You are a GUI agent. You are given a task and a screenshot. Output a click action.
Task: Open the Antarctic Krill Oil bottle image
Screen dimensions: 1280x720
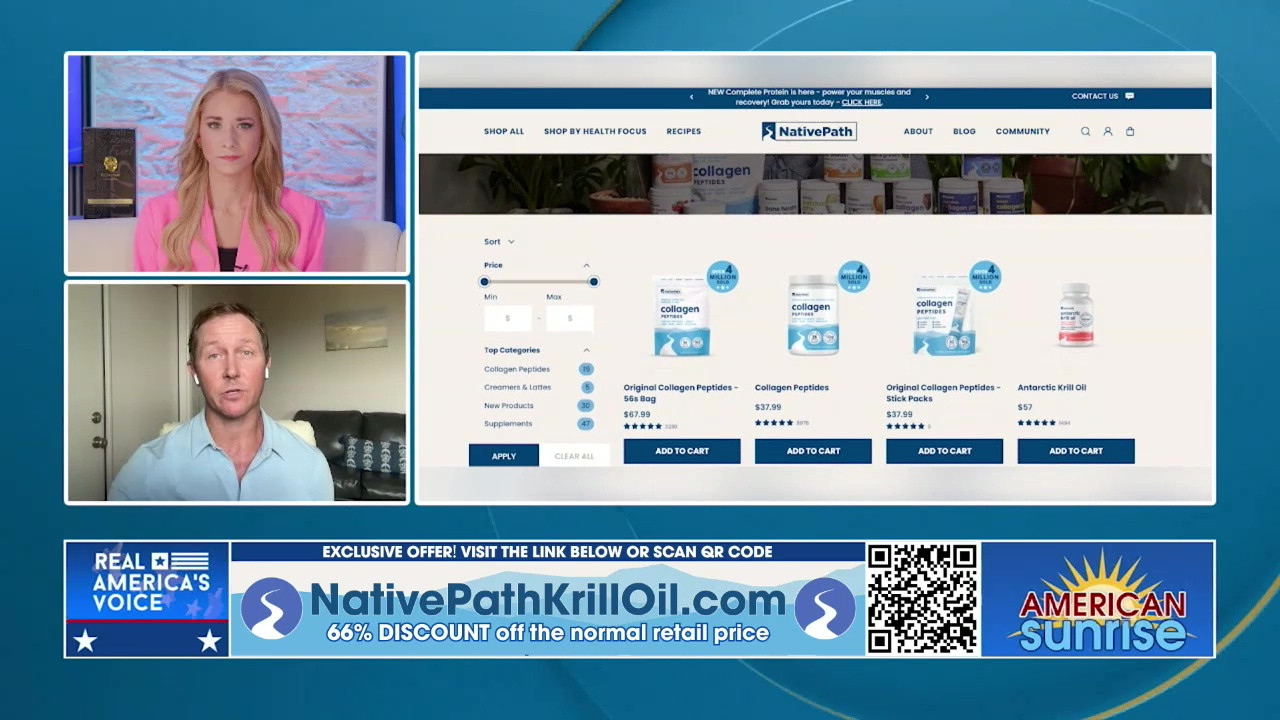[x=1076, y=315]
